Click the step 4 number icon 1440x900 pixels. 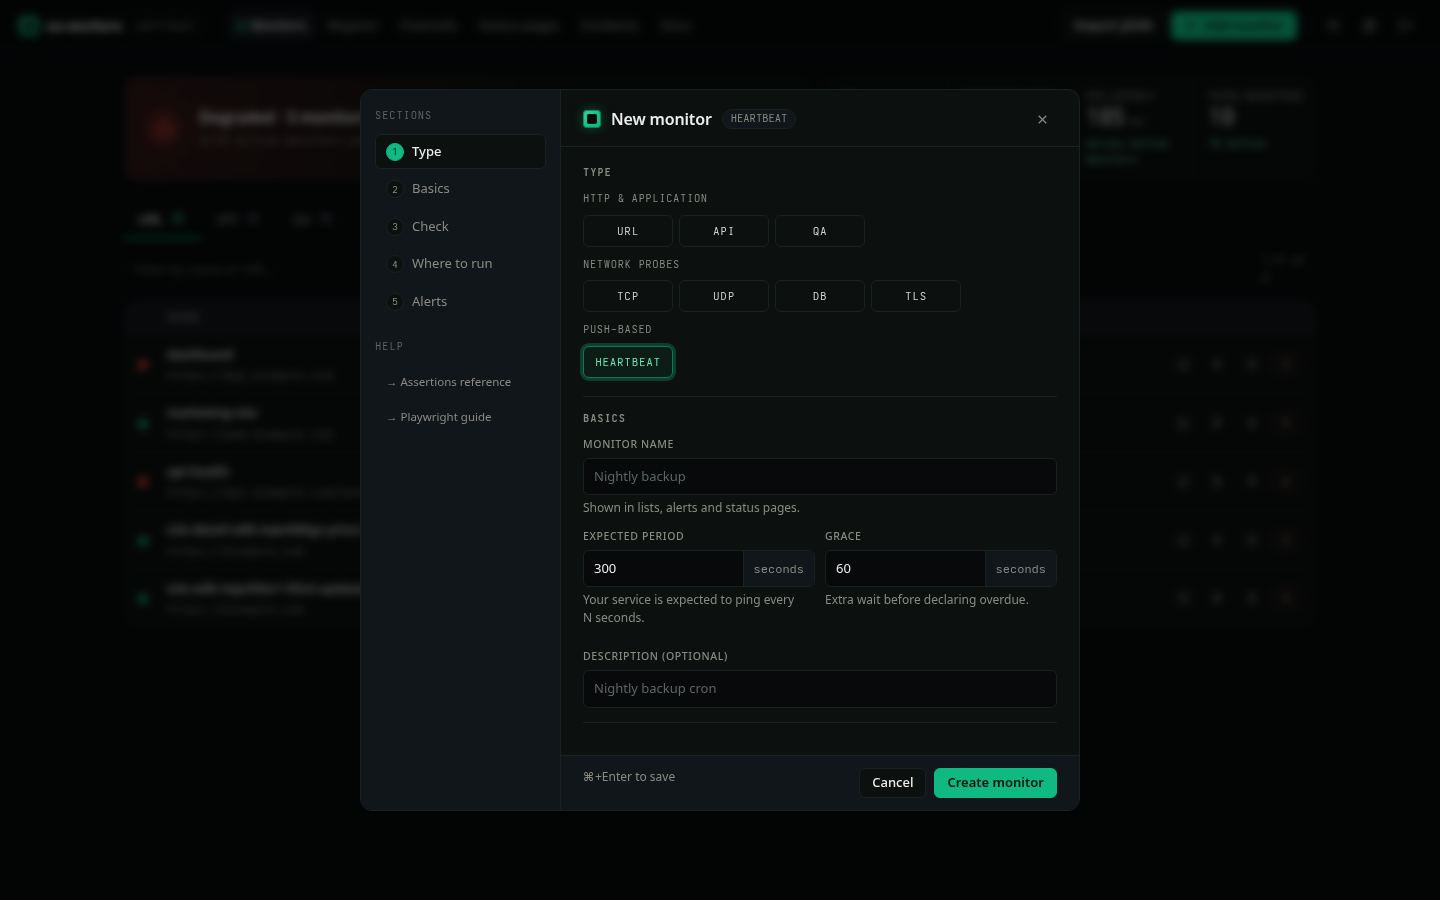pos(395,264)
